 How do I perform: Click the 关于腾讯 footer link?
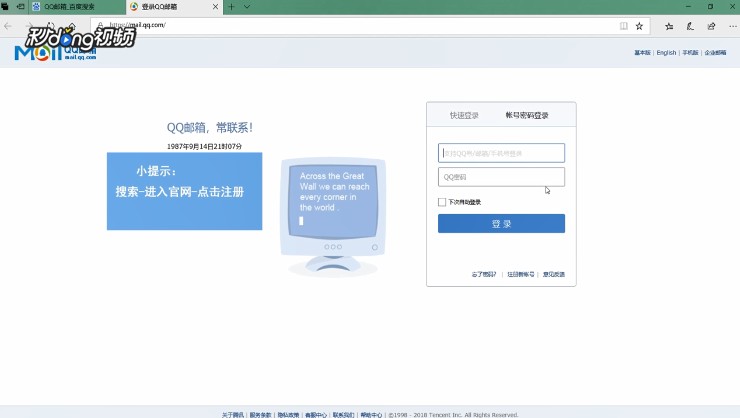233,415
